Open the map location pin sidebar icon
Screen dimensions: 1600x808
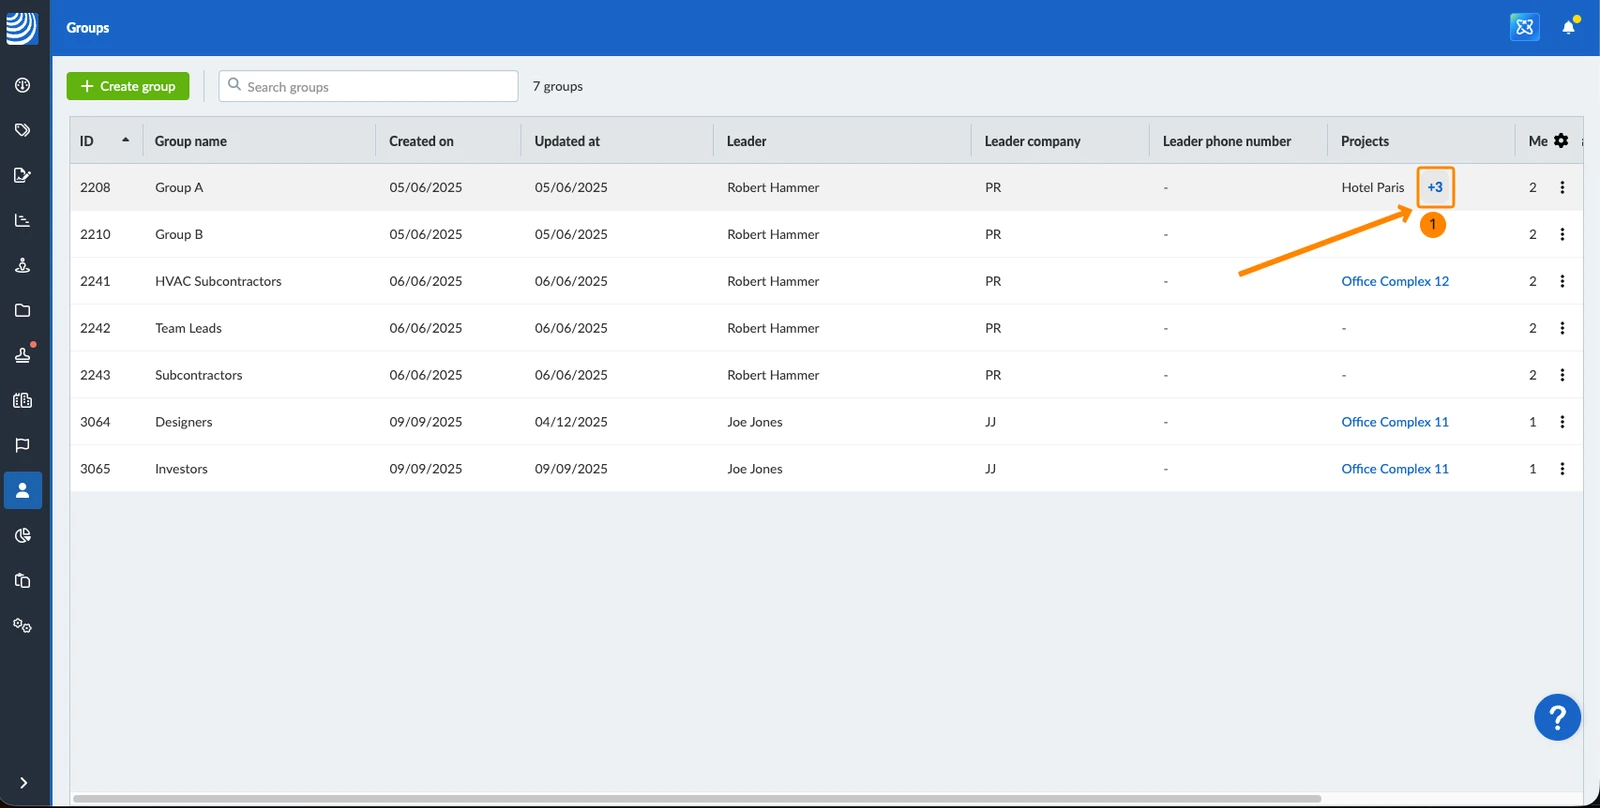coord(22,265)
